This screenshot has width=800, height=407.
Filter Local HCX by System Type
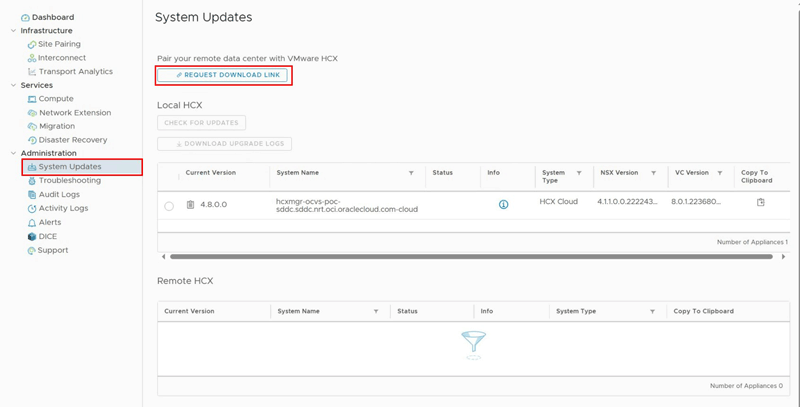tap(579, 173)
